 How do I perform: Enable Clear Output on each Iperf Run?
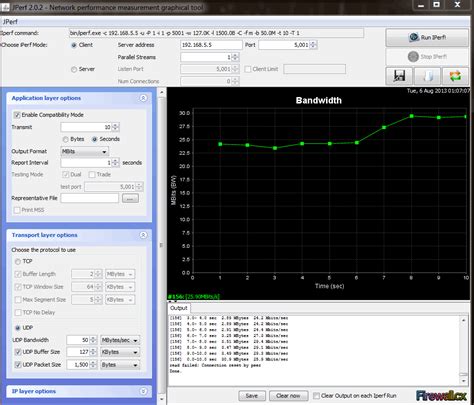click(316, 396)
